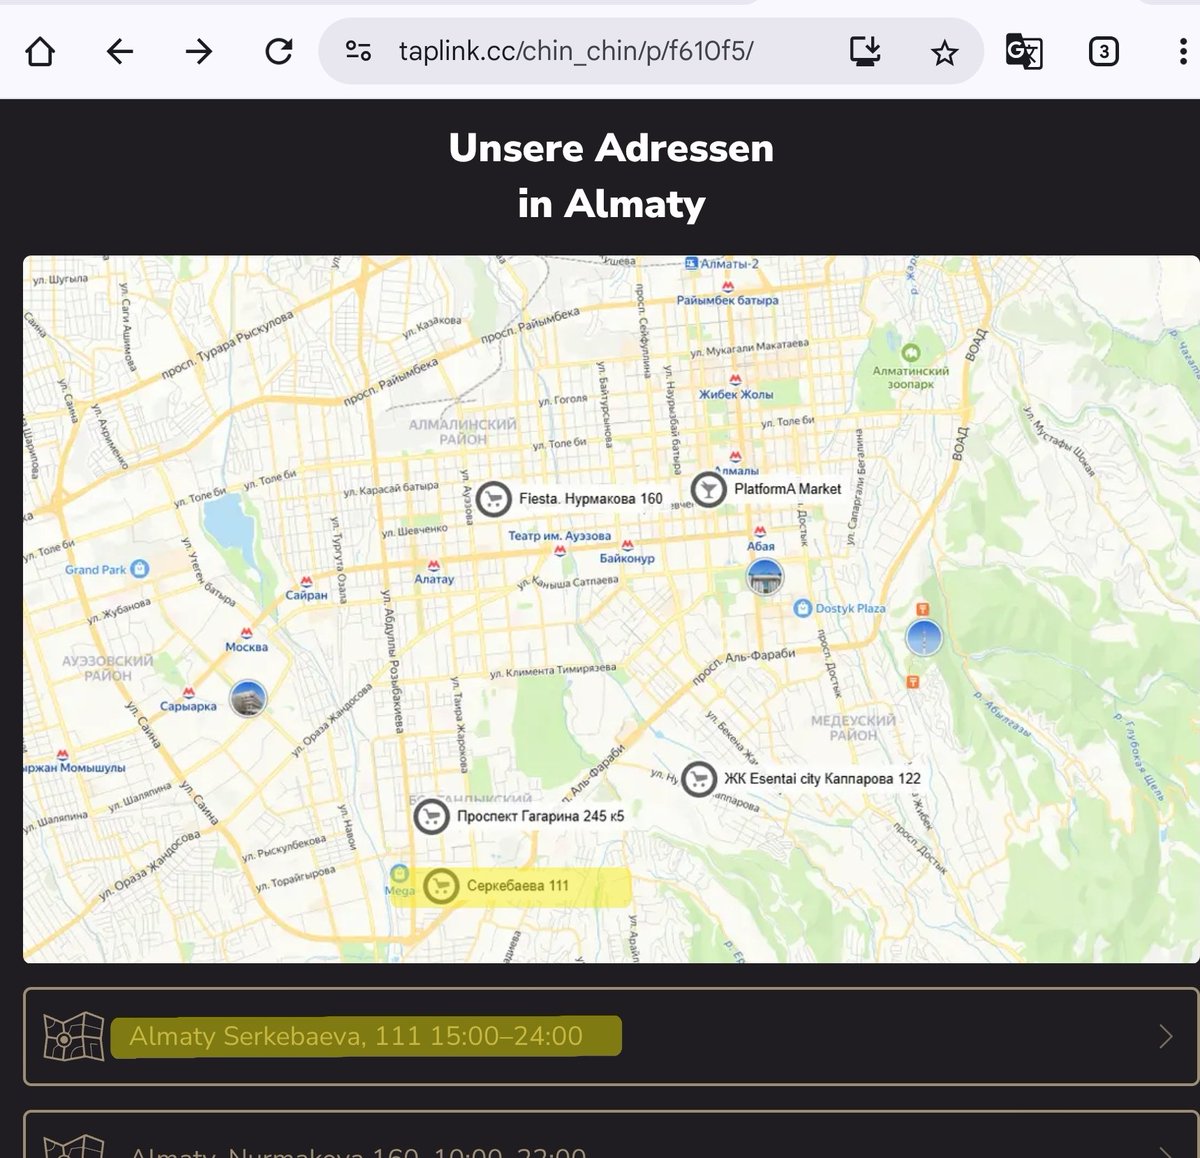Click the Байконур metro station marker
The height and width of the screenshot is (1158, 1200).
coord(627,545)
